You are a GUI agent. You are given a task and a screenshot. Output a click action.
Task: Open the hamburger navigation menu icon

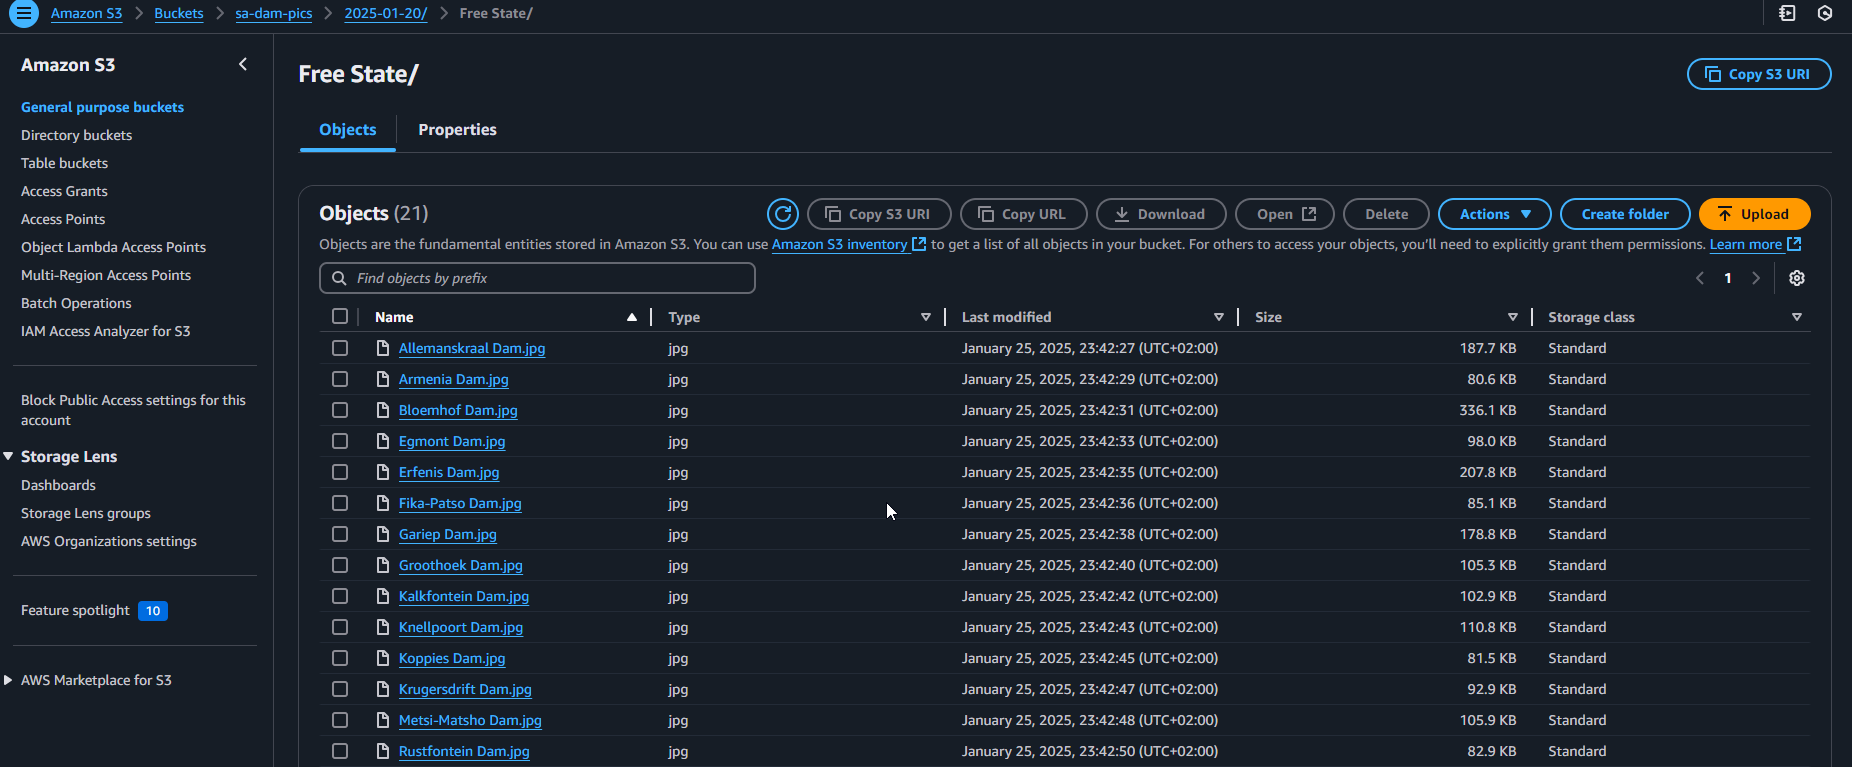[x=23, y=14]
